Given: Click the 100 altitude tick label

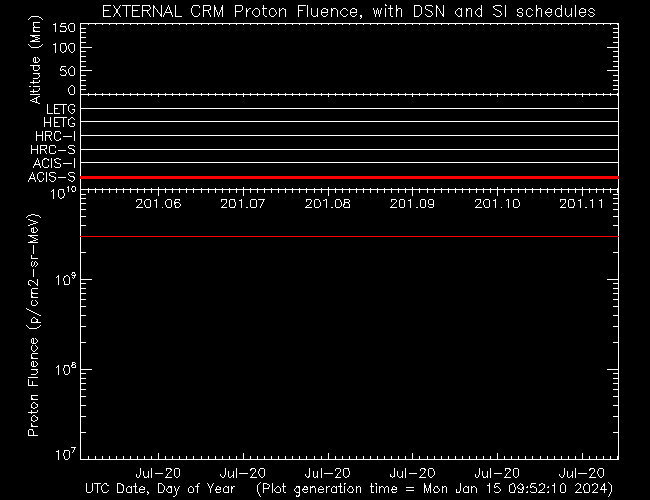Looking at the screenshot, I should (63, 48).
